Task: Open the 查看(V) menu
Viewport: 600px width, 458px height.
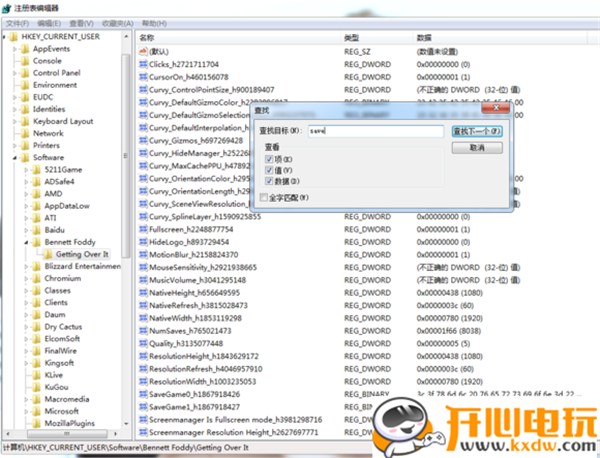Action: [82, 23]
